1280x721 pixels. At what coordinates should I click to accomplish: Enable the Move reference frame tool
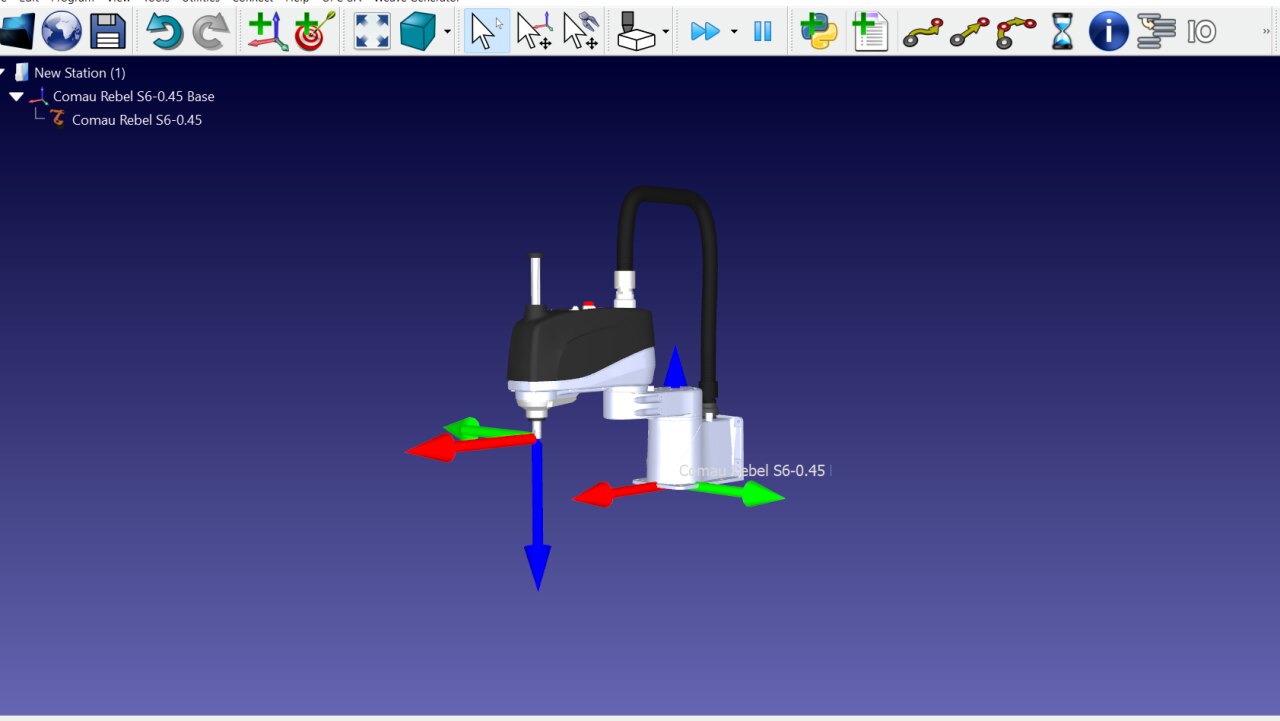tap(534, 31)
